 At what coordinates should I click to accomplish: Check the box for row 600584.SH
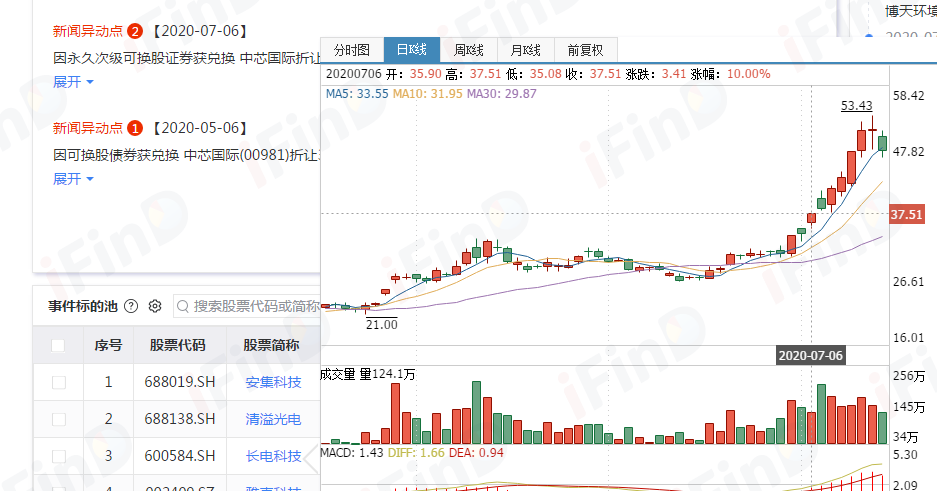coord(59,456)
